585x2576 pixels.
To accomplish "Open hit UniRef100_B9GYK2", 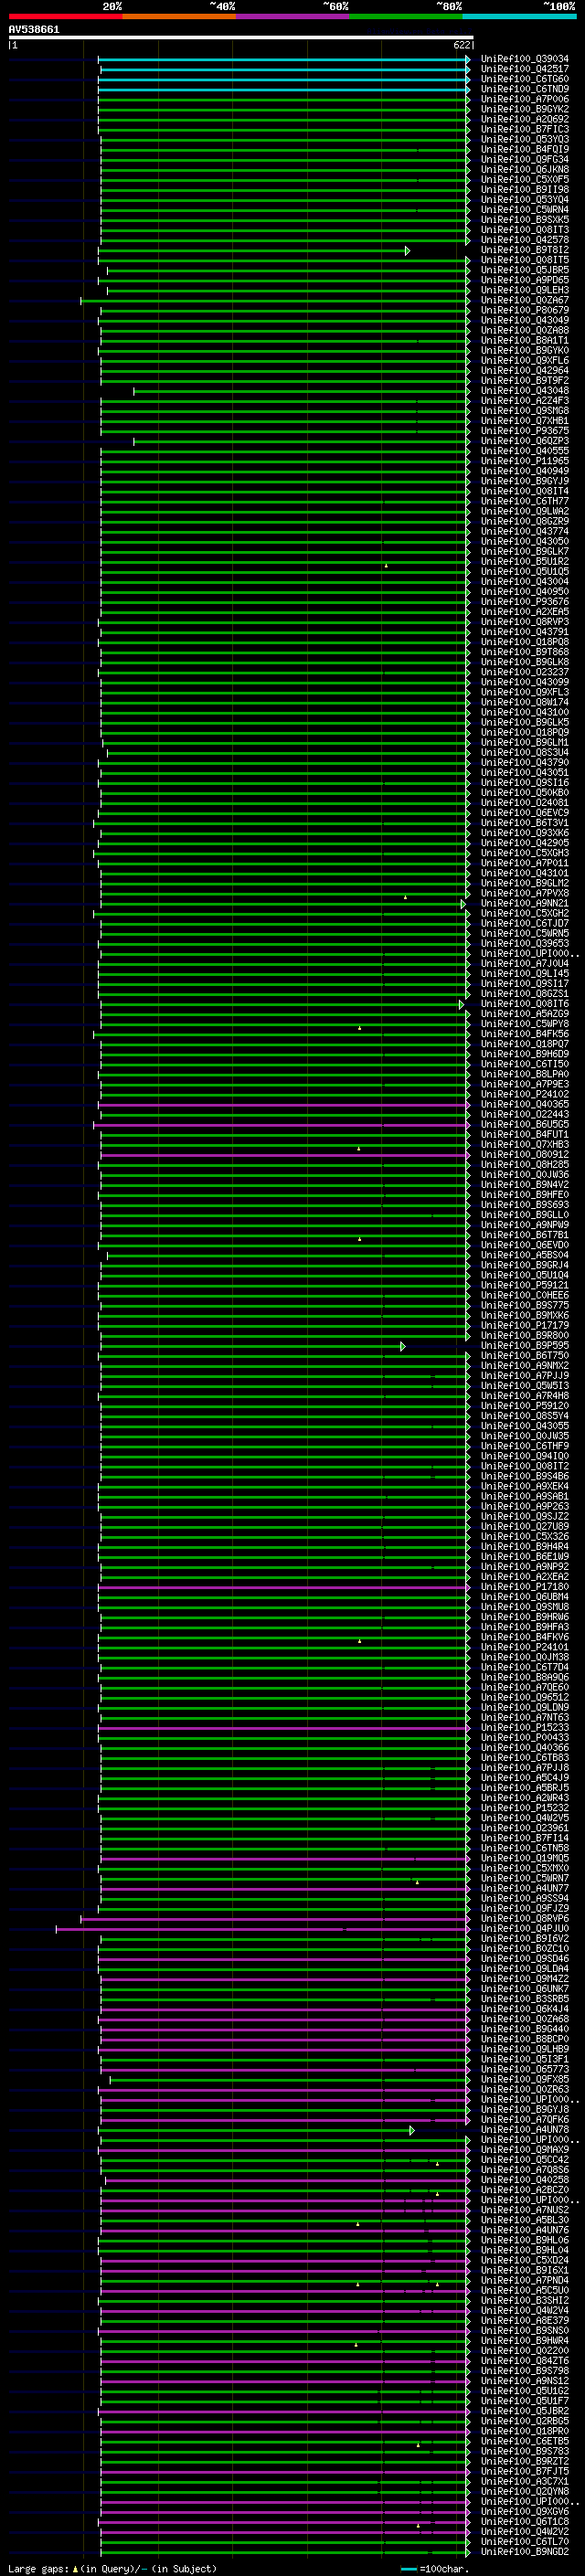I will pyautogui.click(x=525, y=109).
